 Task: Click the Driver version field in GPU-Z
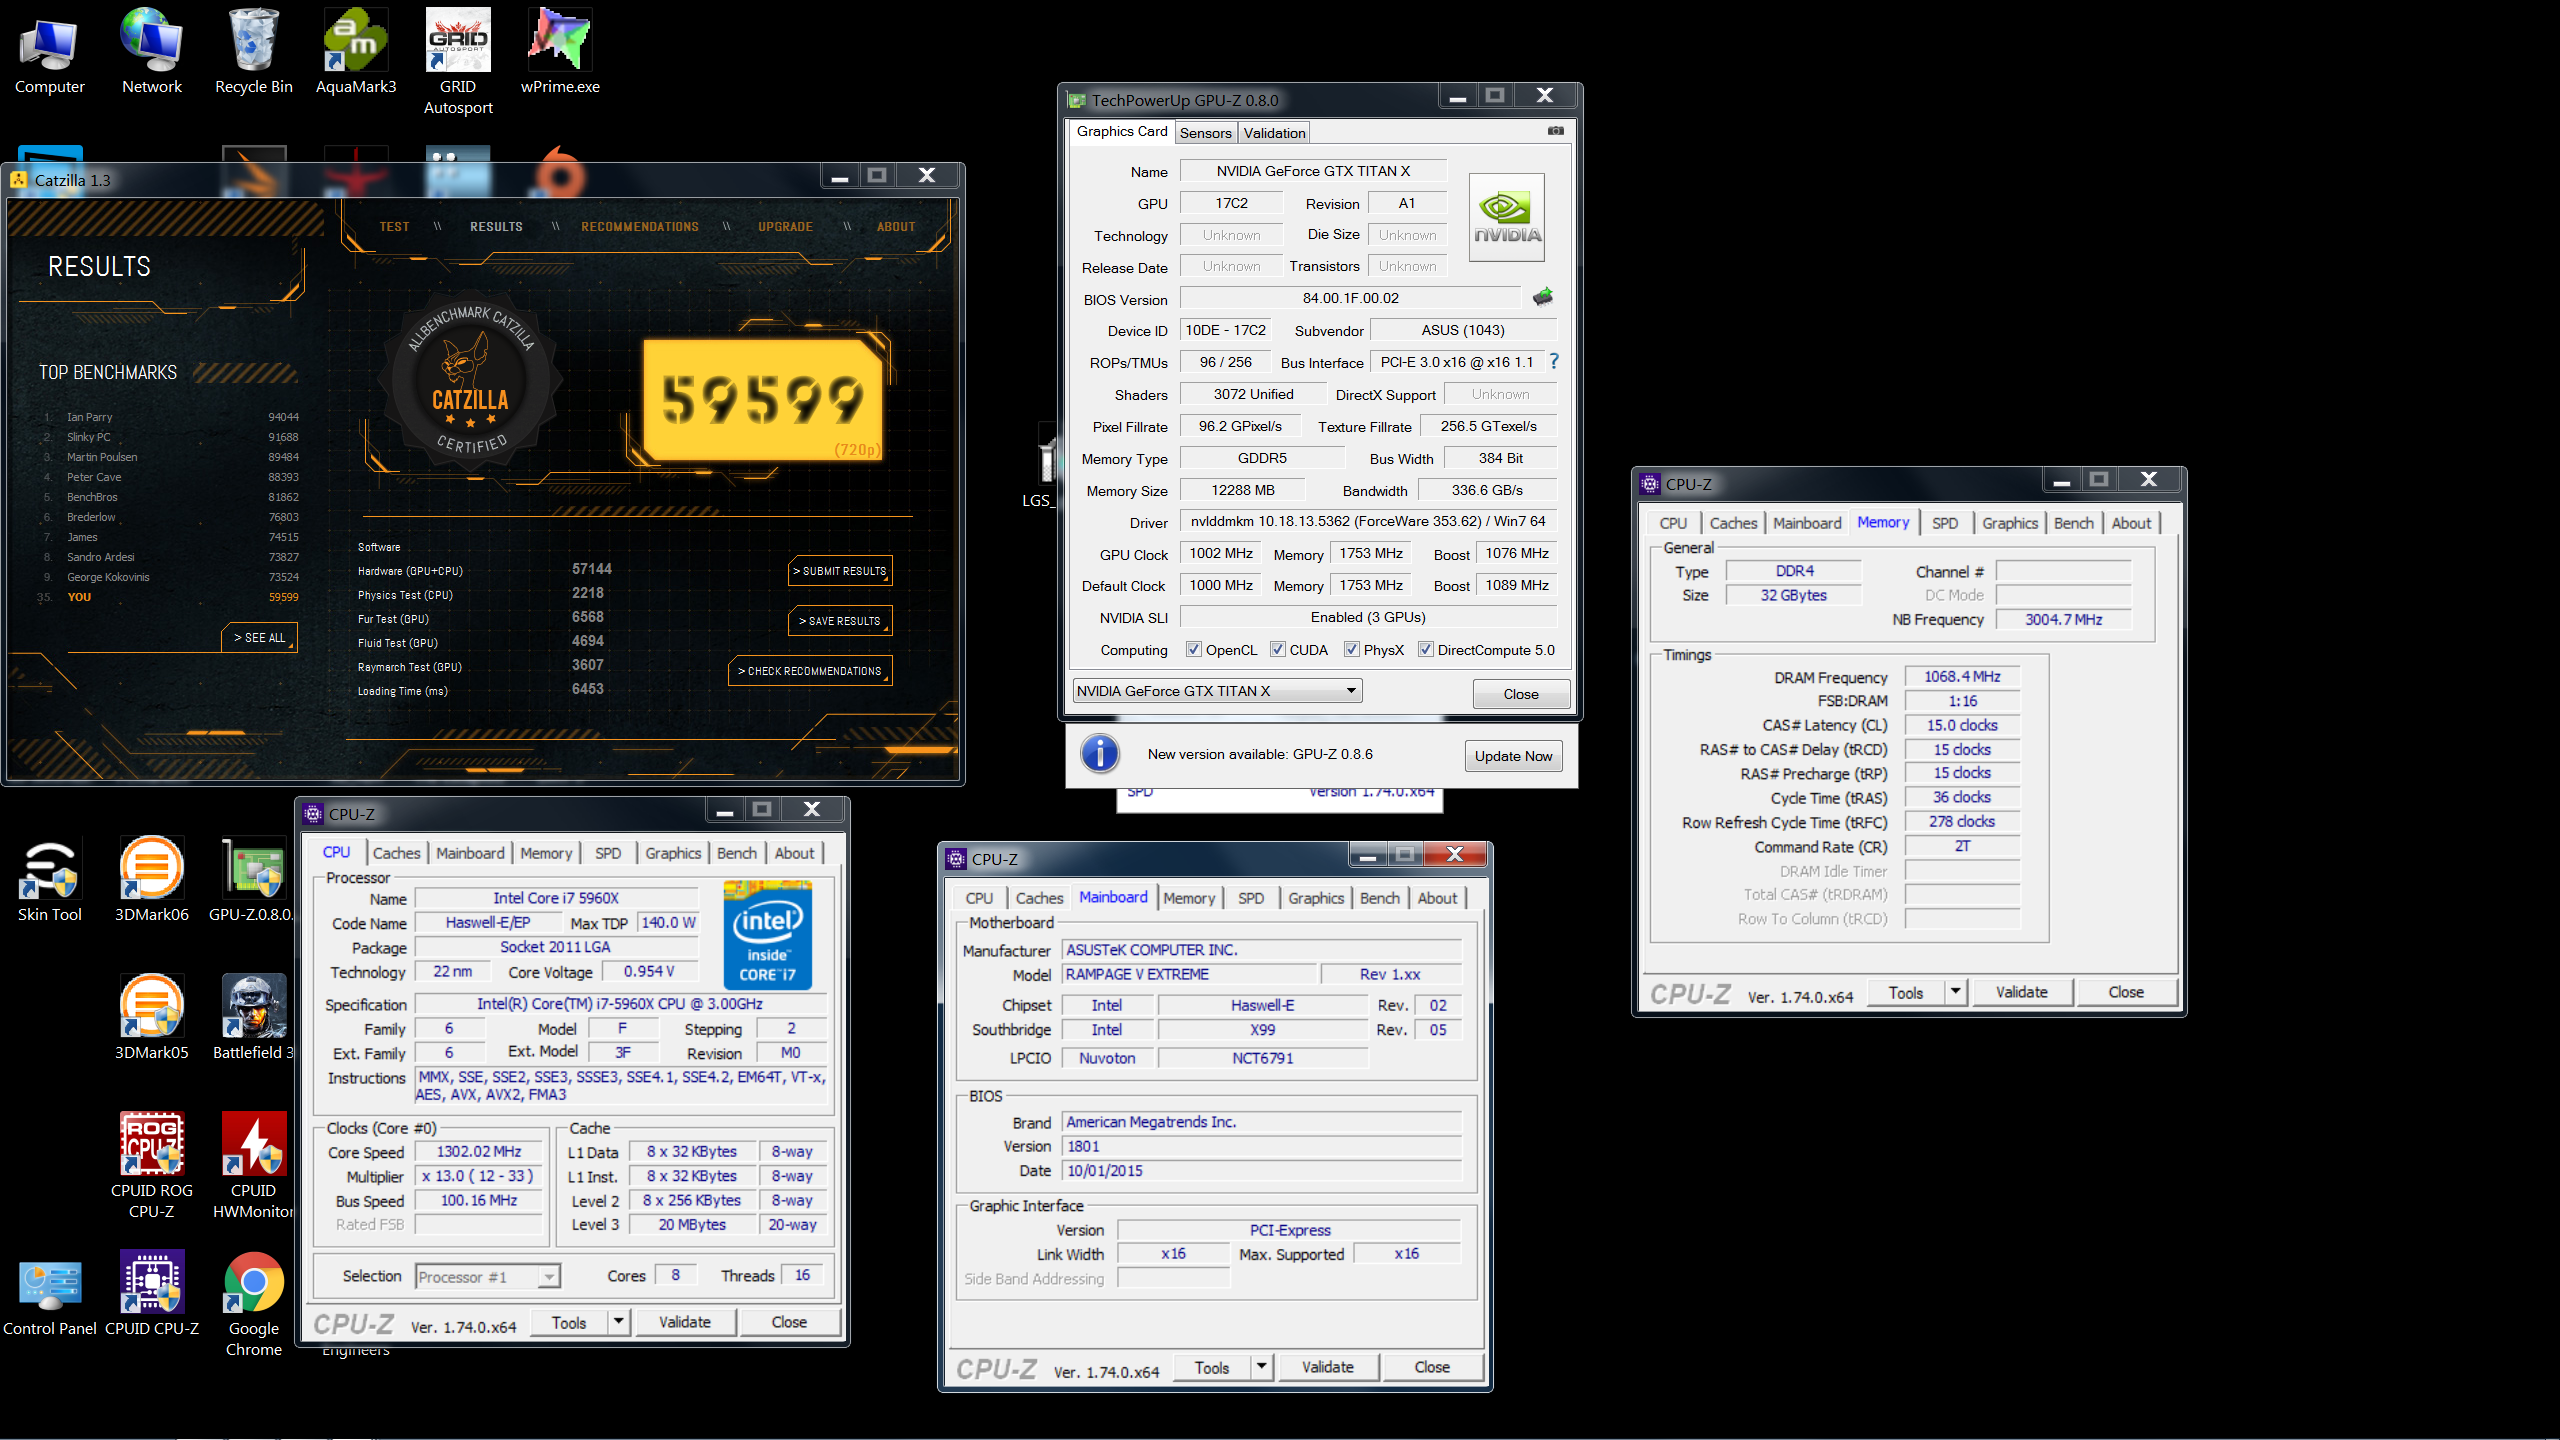(x=1368, y=522)
